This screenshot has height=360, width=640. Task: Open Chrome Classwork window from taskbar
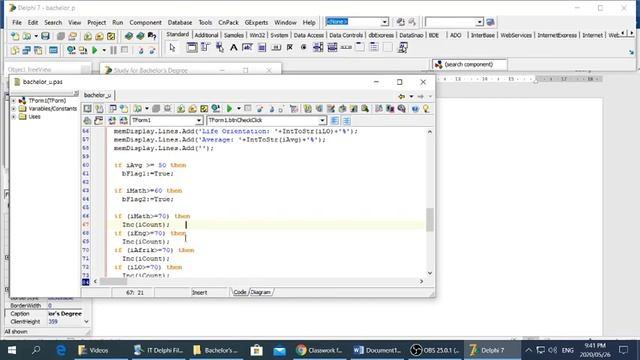pyautogui.click(x=320, y=350)
